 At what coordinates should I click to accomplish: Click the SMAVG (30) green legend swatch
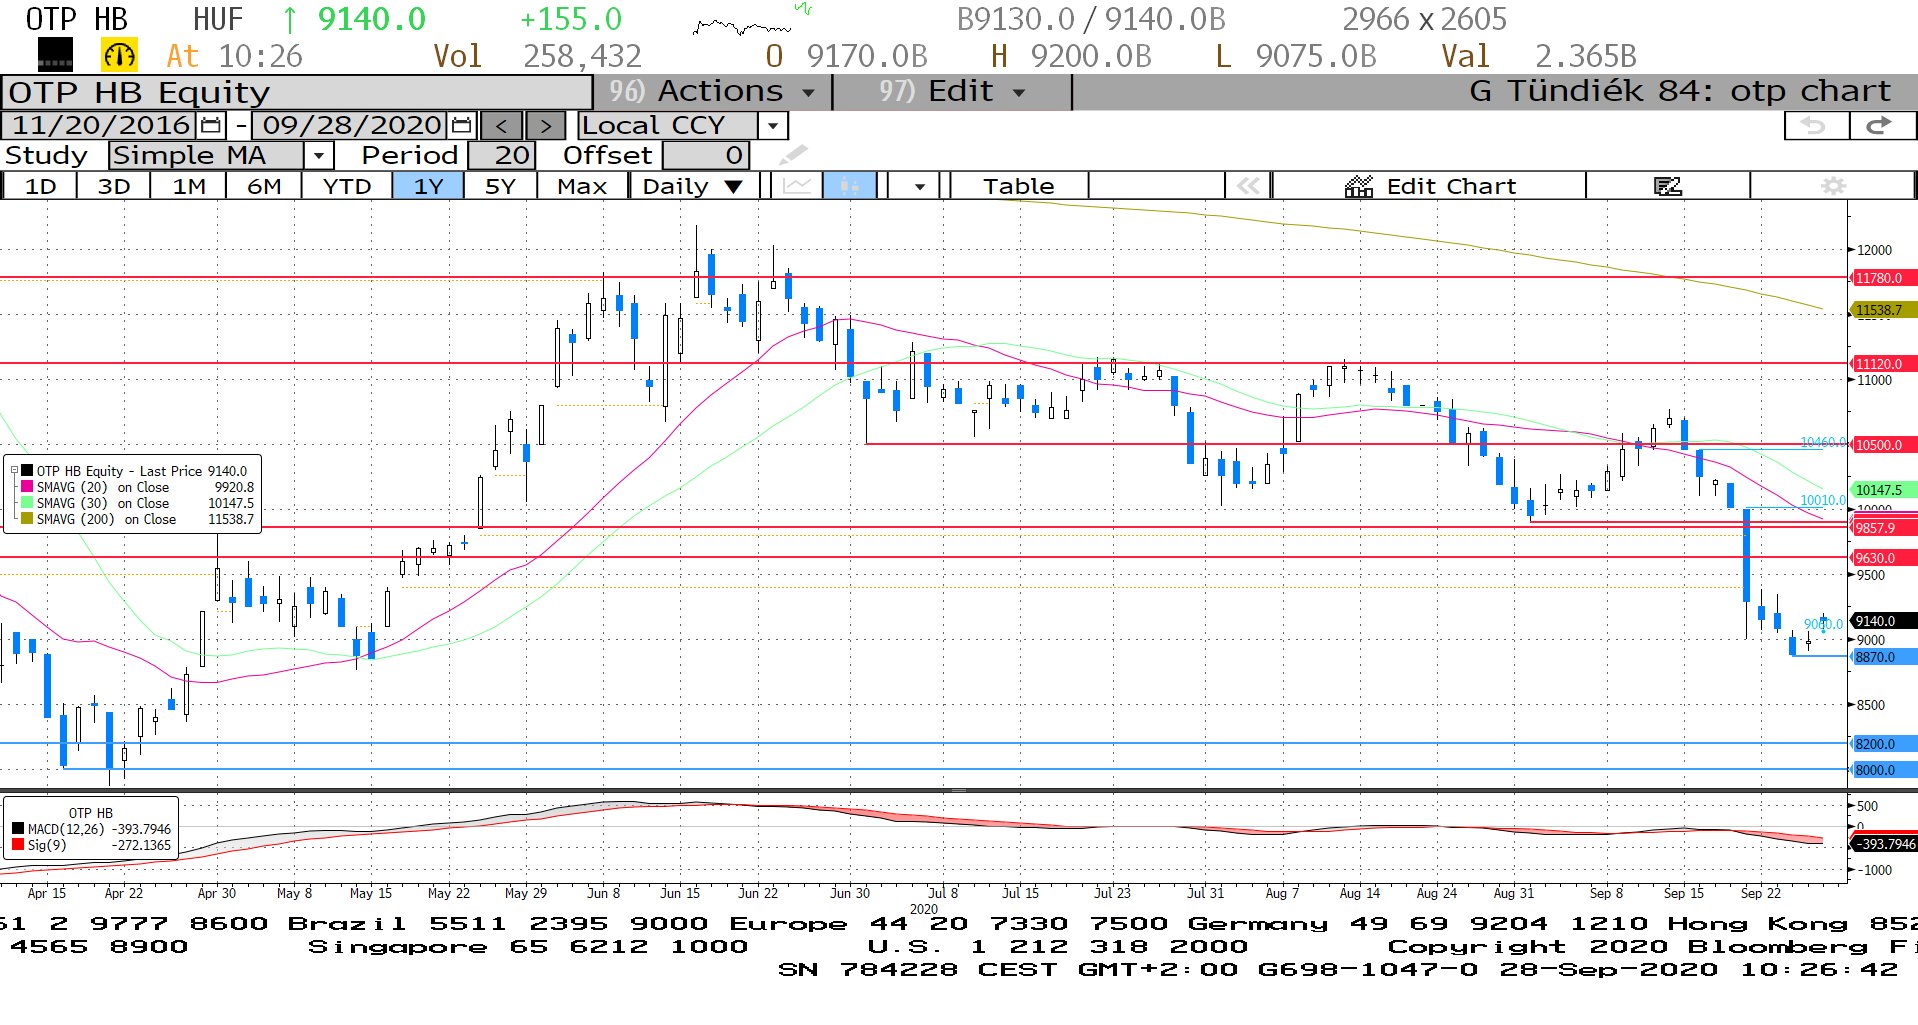pos(27,503)
